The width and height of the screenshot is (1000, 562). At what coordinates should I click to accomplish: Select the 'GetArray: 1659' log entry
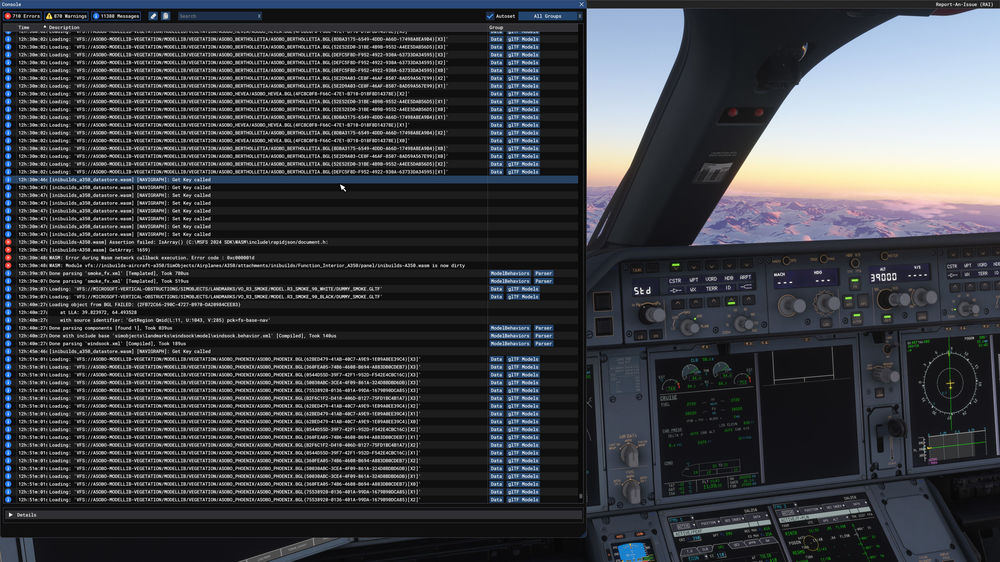[291, 250]
